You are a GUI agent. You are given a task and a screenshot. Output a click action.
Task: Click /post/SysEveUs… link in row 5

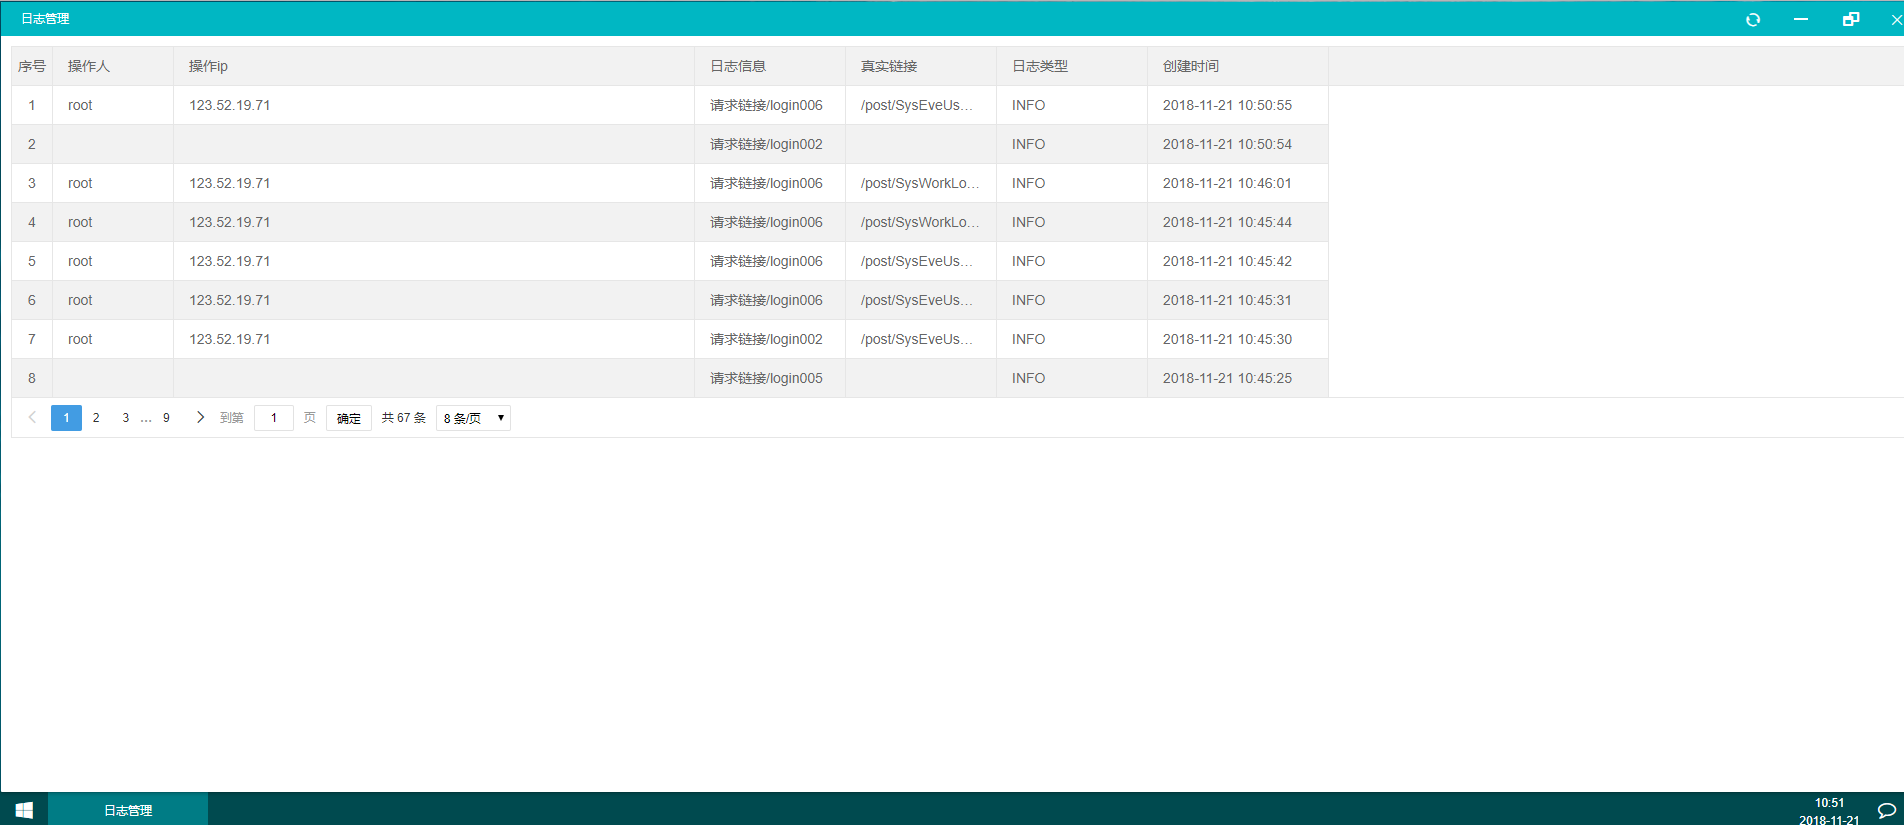(x=917, y=261)
